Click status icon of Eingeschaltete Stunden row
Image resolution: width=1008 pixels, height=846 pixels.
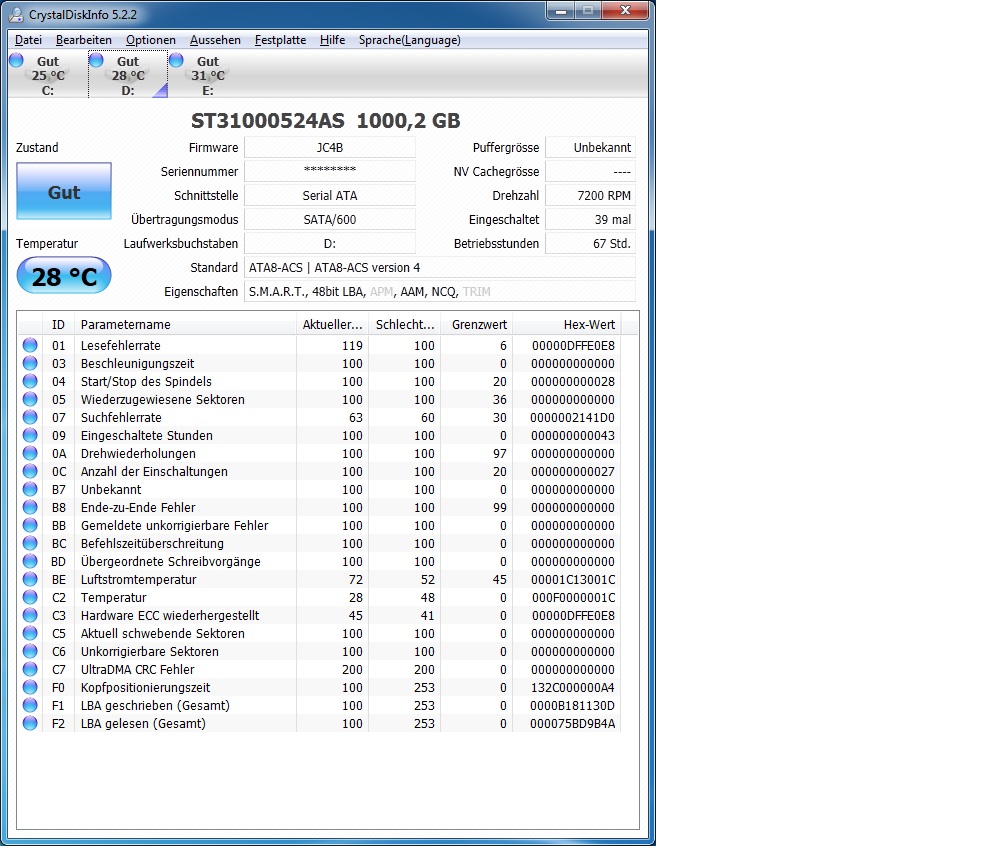[x=30, y=435]
